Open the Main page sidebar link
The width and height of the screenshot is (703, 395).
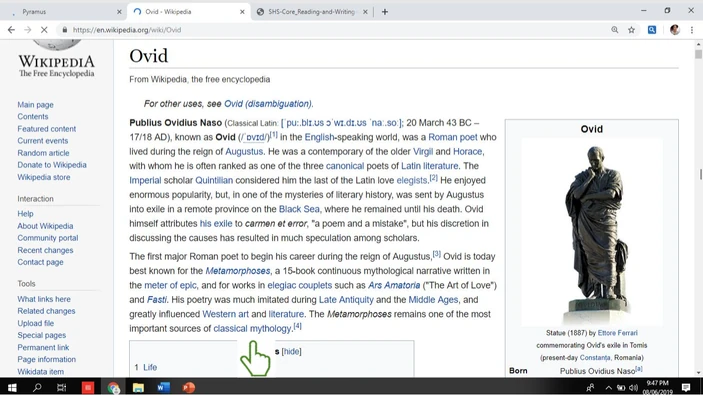(x=35, y=104)
